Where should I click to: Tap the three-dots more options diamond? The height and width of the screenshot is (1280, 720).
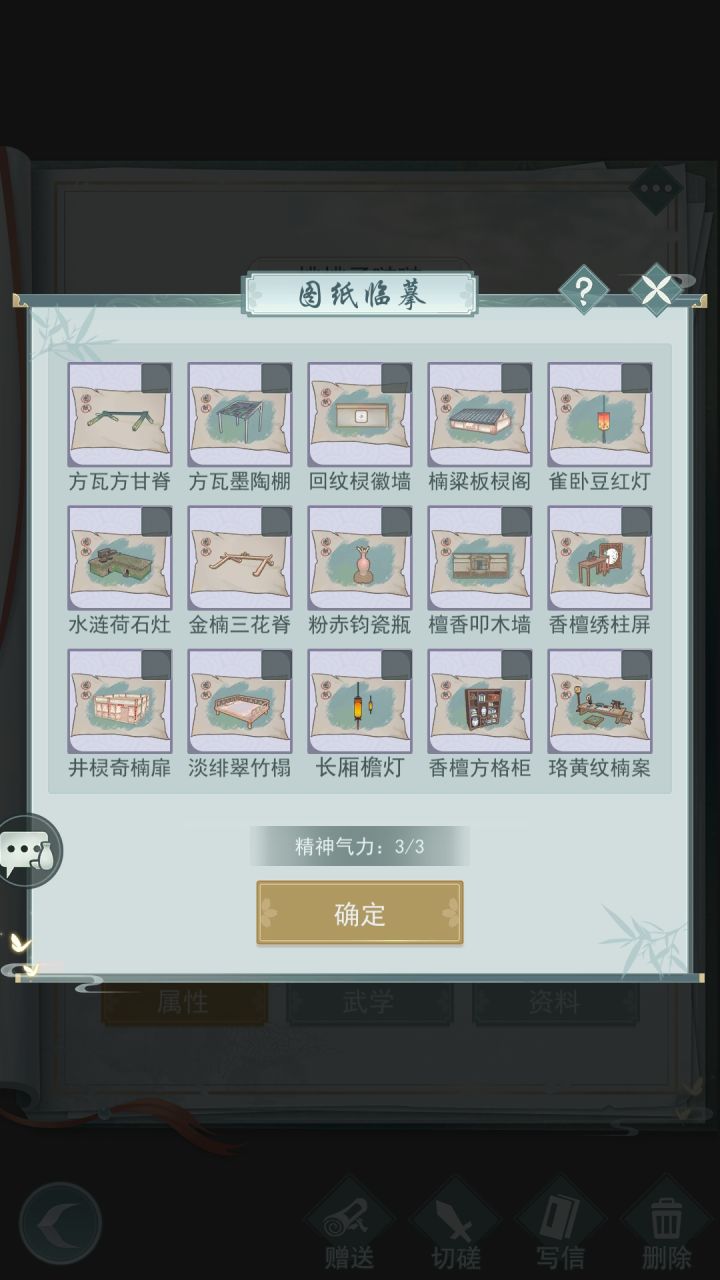[x=655, y=187]
